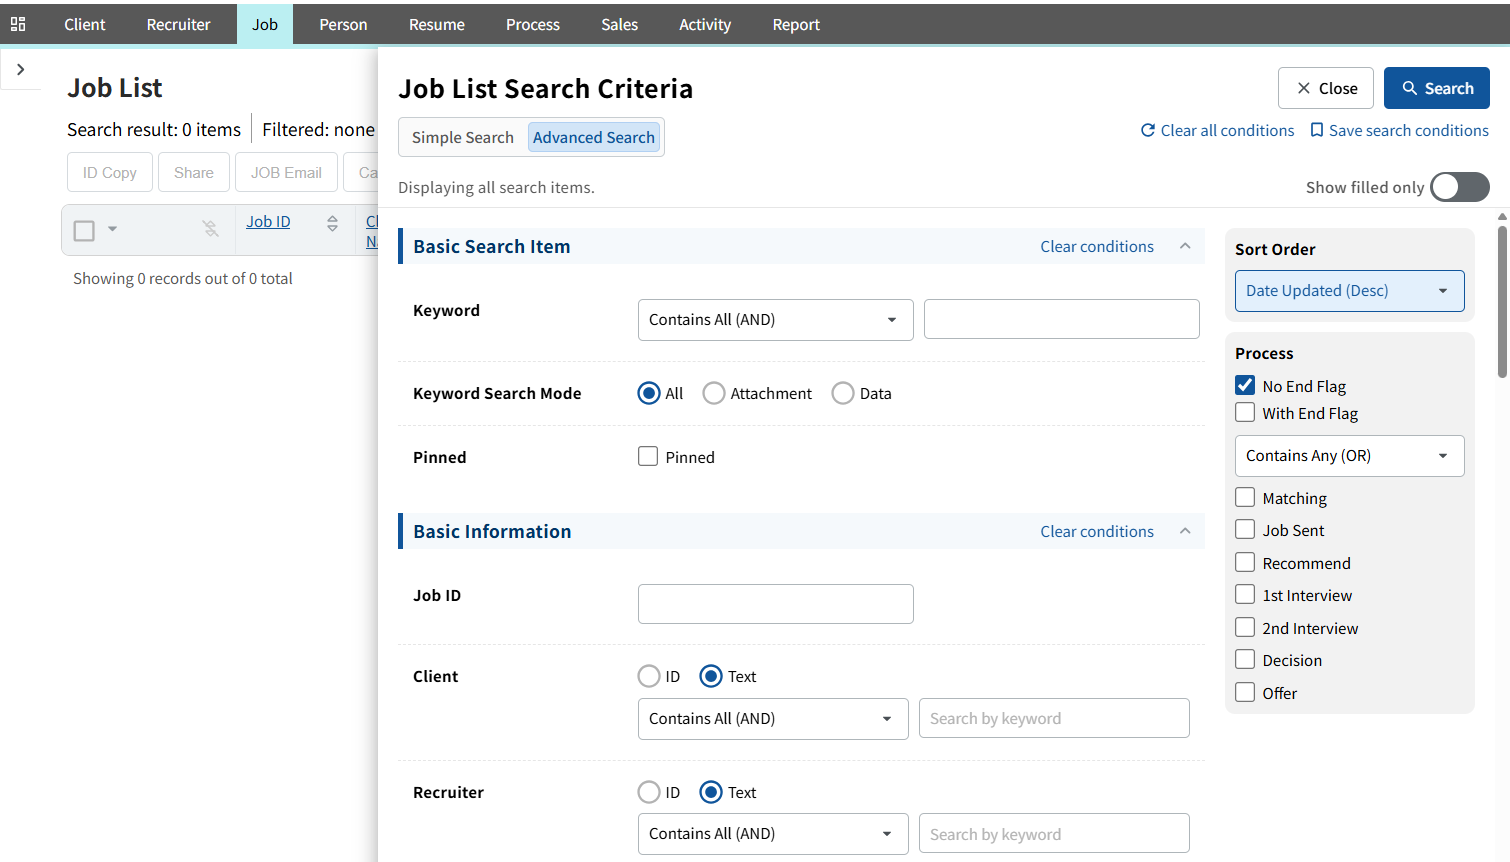1510x862 pixels.
Task: Check the Pinned checkbox
Action: click(x=648, y=456)
